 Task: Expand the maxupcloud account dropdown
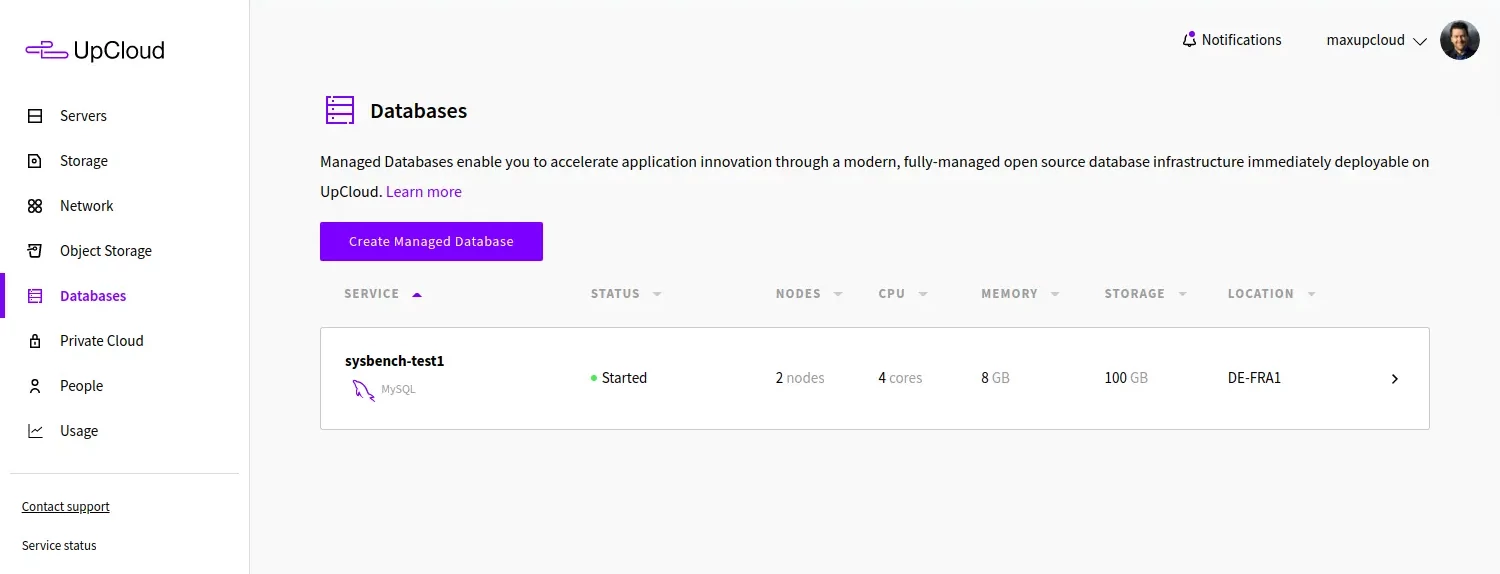pos(1377,41)
